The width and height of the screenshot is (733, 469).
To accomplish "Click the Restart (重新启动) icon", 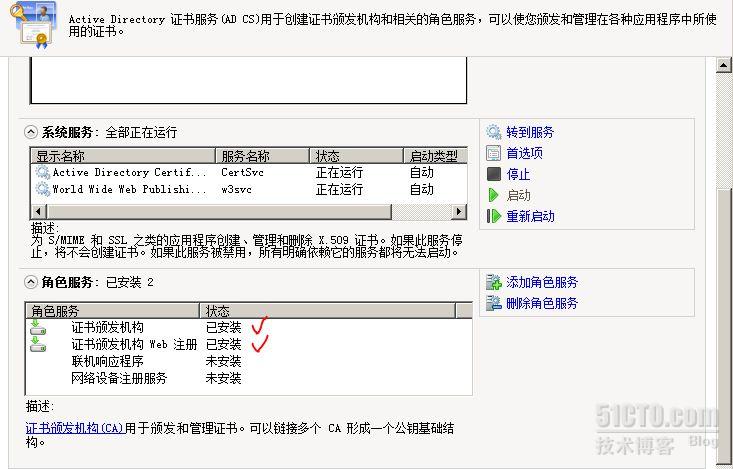I will [x=494, y=216].
